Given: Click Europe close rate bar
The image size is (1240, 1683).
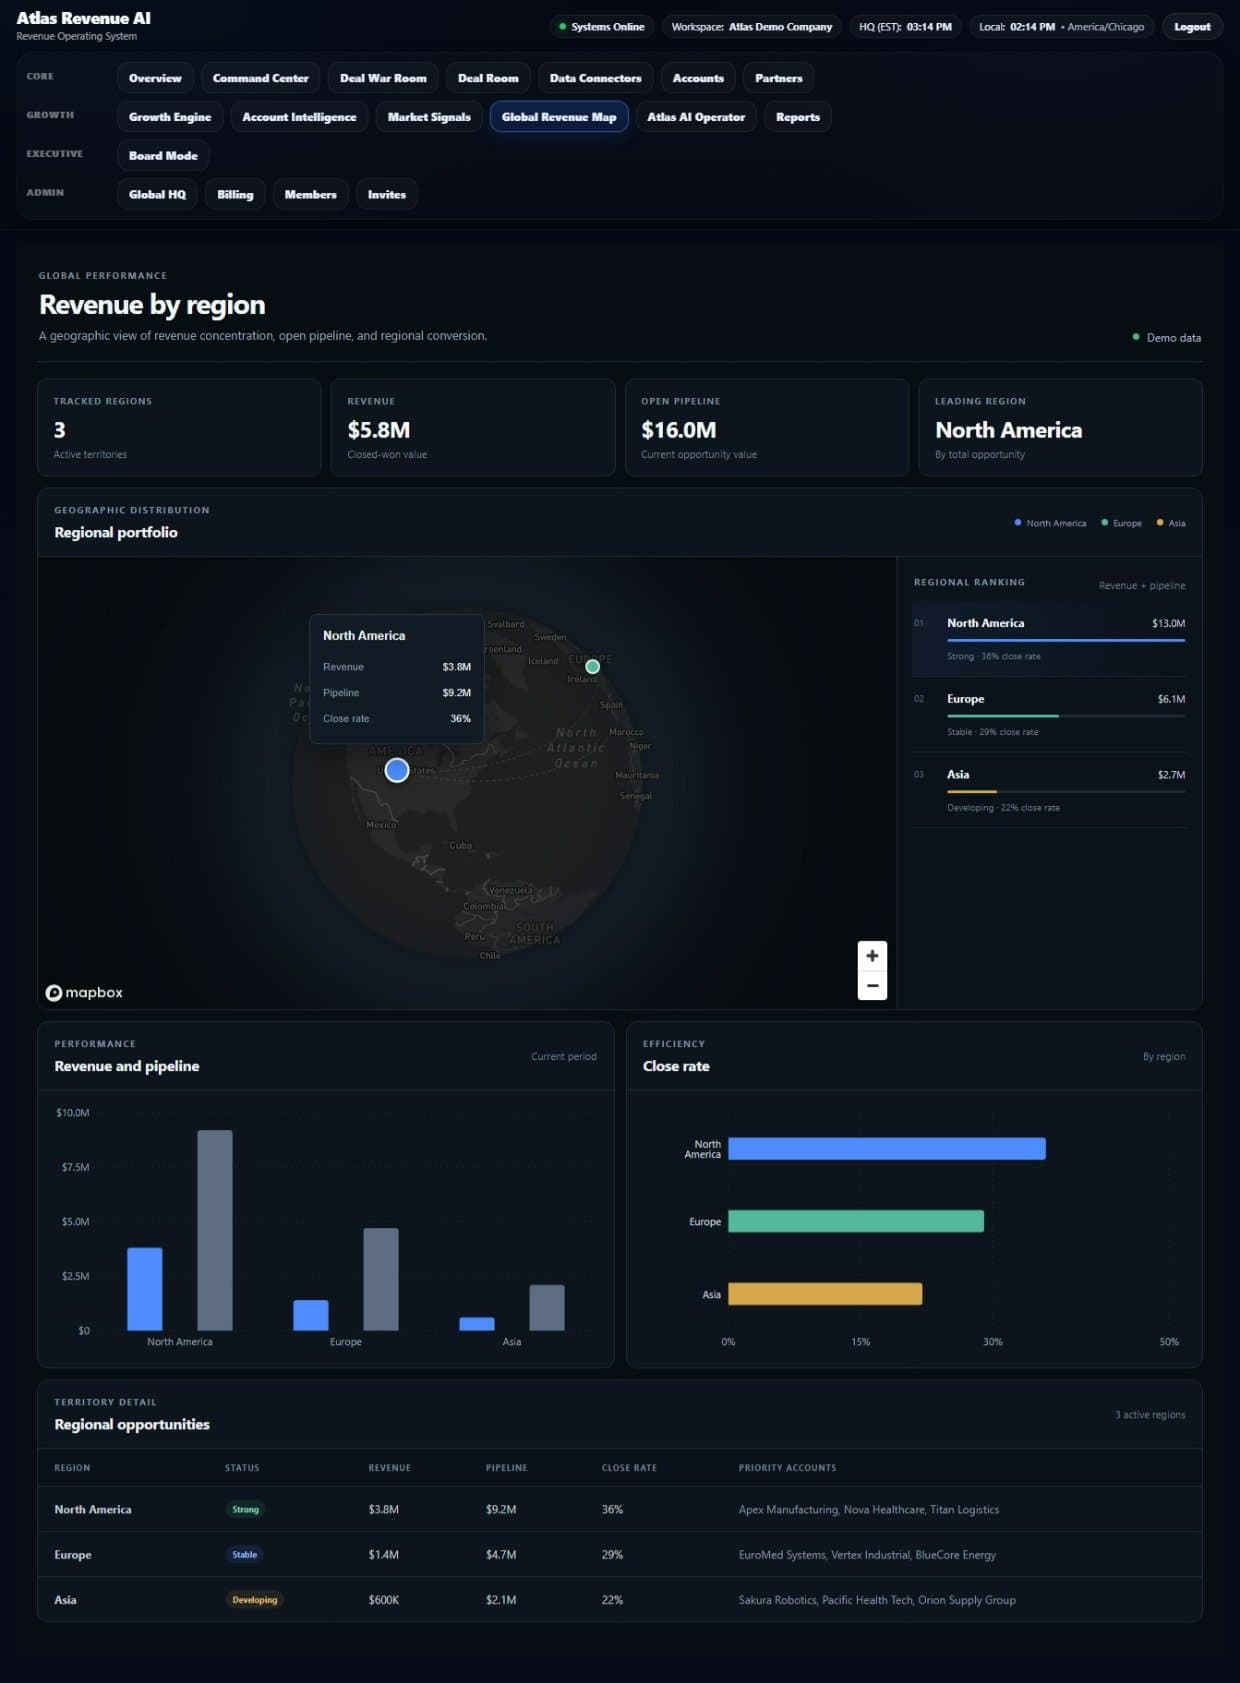Looking at the screenshot, I should pos(856,1221).
